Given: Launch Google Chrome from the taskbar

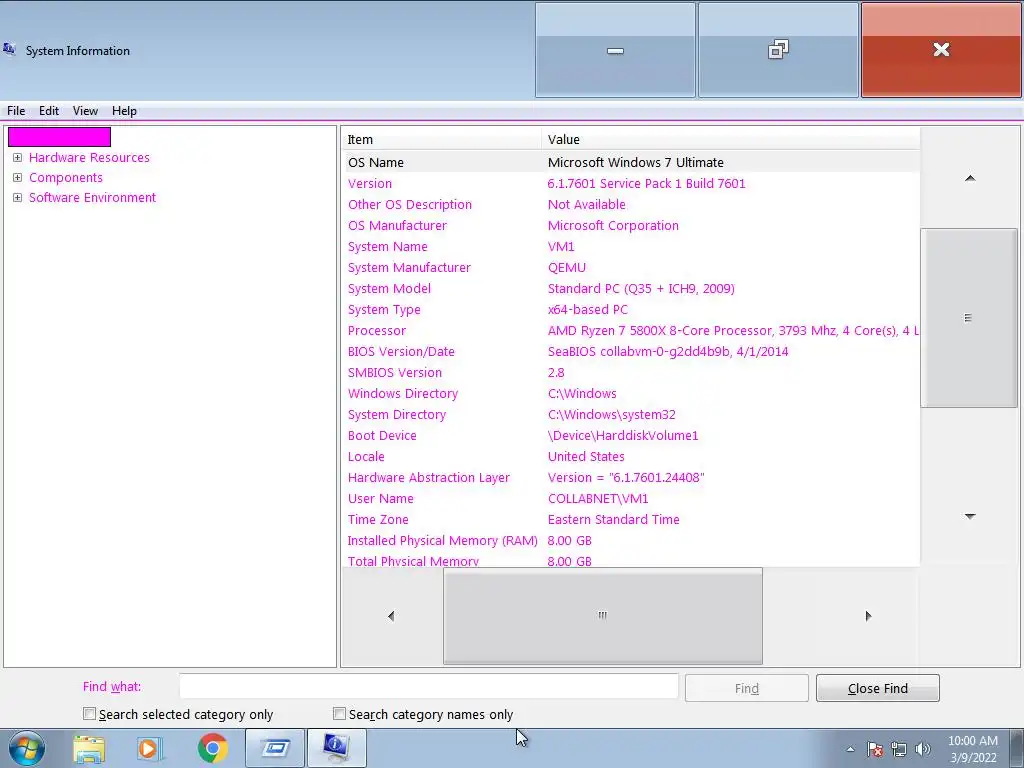Looking at the screenshot, I should 212,748.
